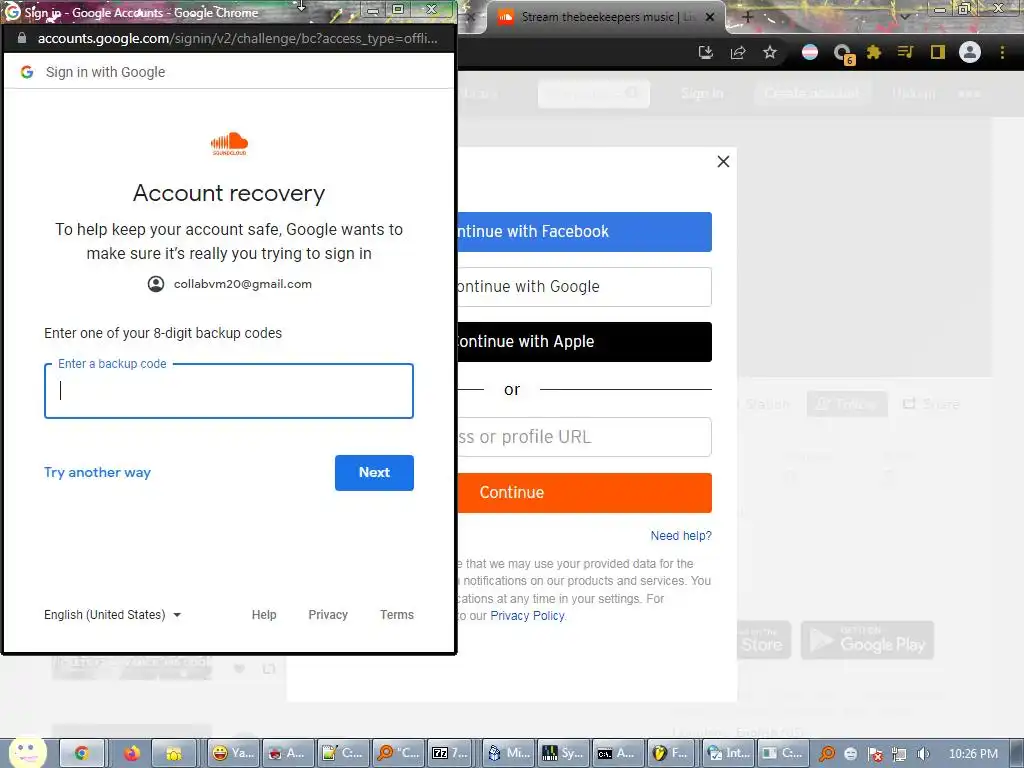
Task: Bookmark this page with the star icon
Action: [770, 52]
